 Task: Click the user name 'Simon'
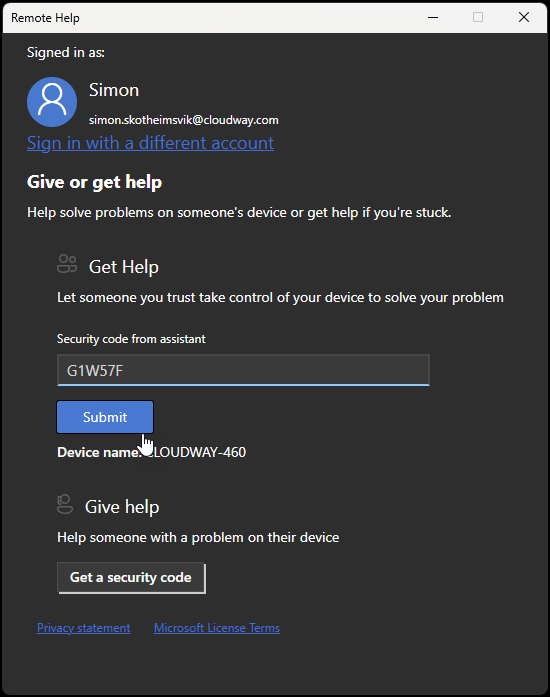[114, 90]
